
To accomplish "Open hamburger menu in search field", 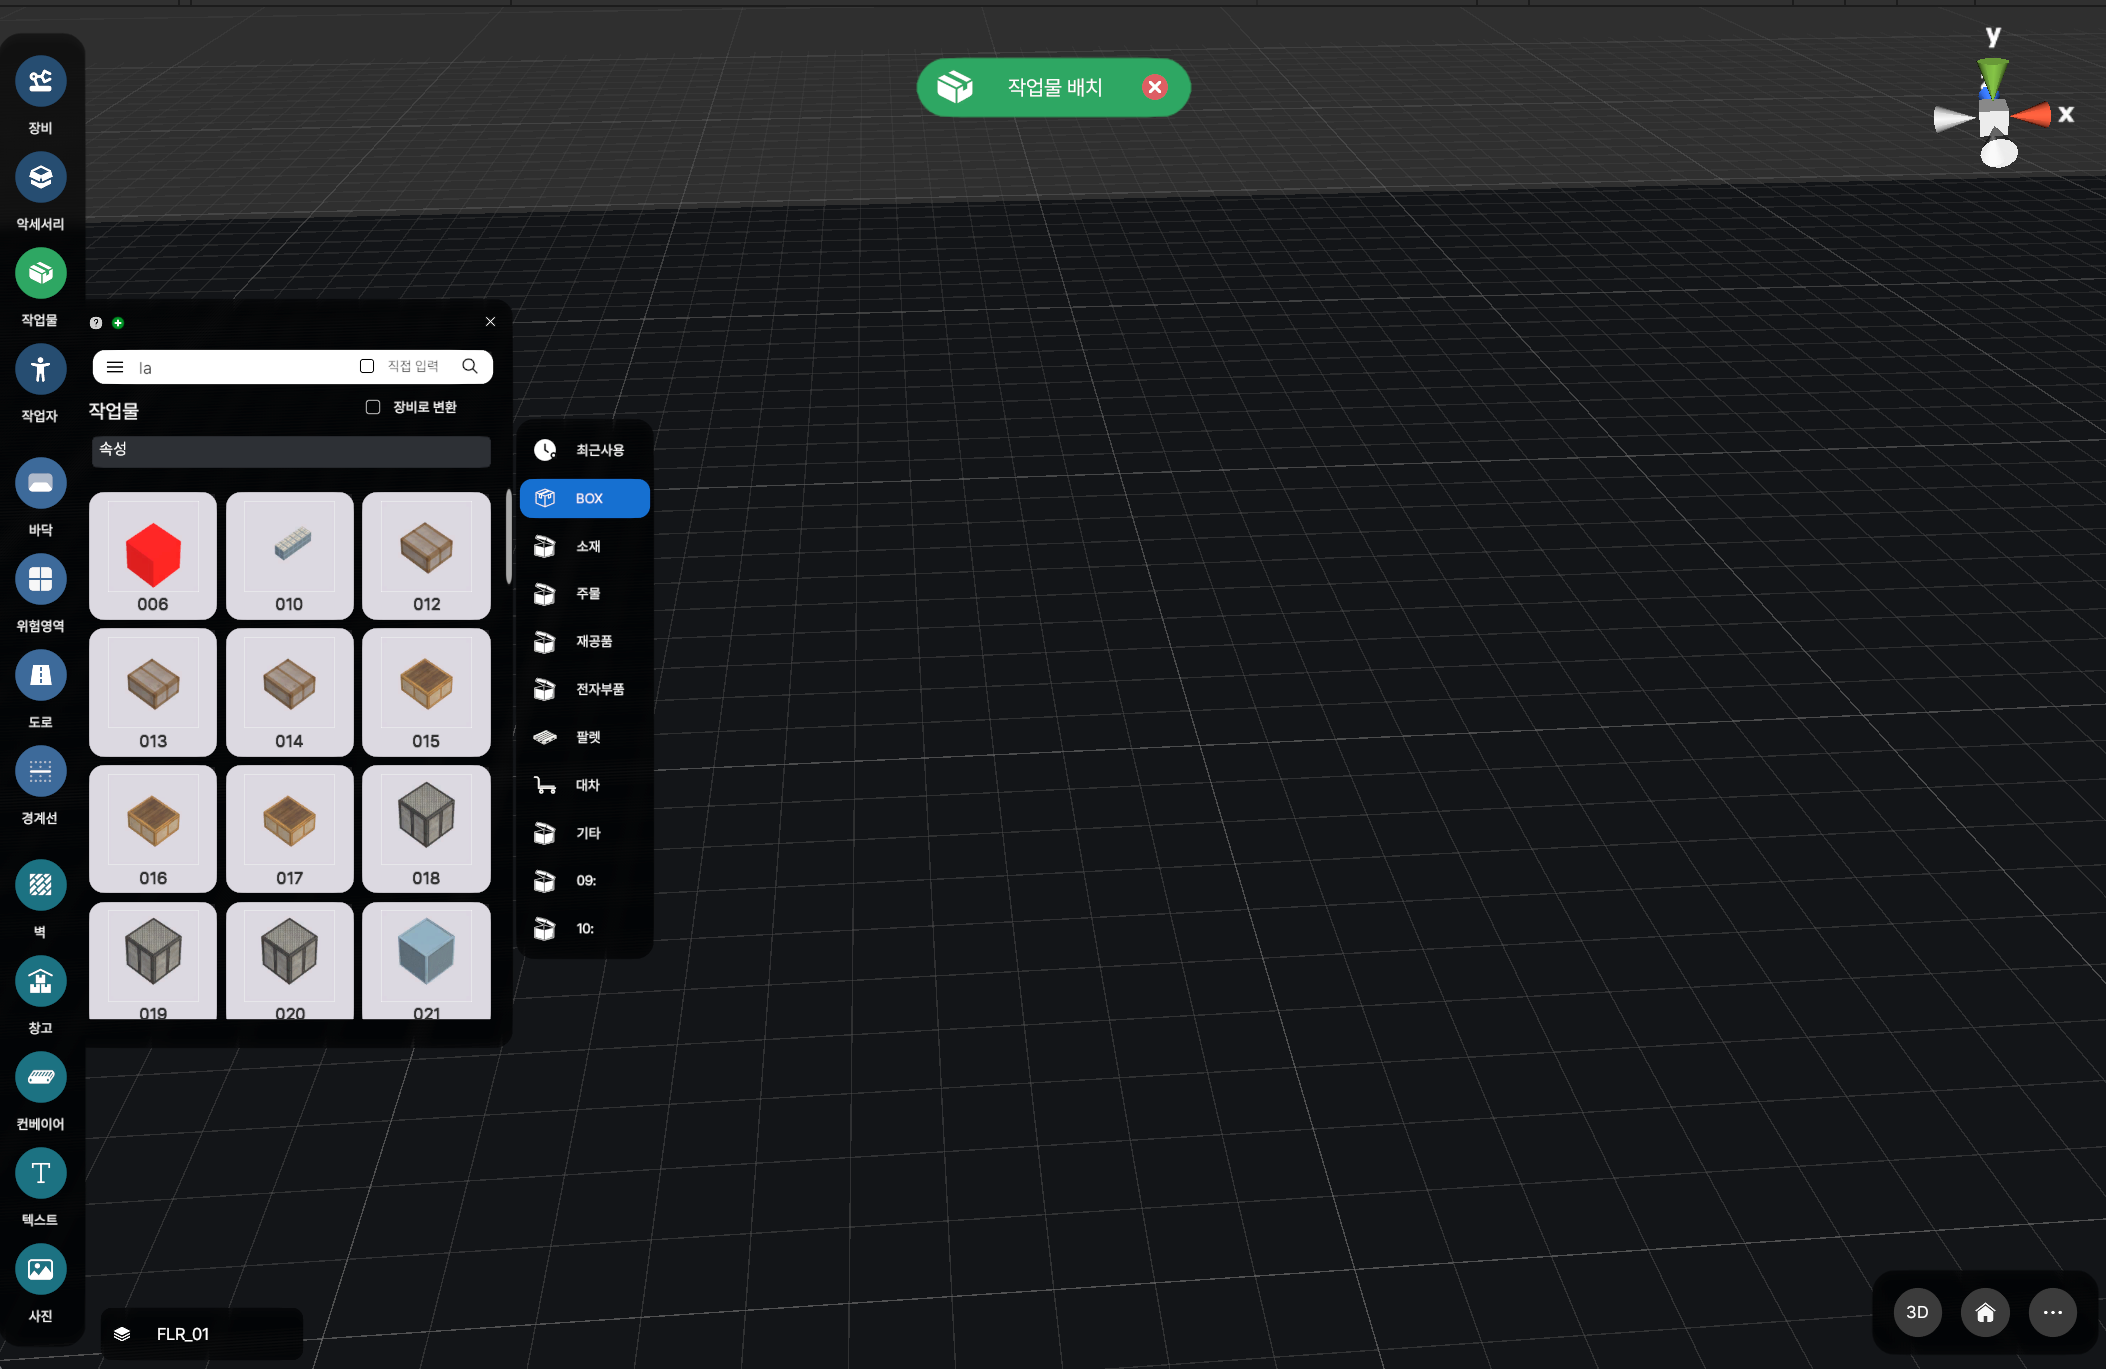I will click(115, 367).
